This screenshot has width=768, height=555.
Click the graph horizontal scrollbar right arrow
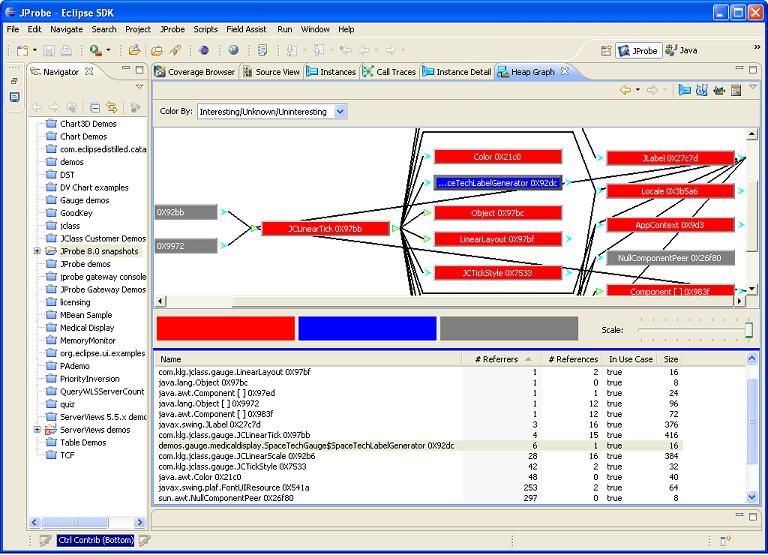click(x=739, y=301)
